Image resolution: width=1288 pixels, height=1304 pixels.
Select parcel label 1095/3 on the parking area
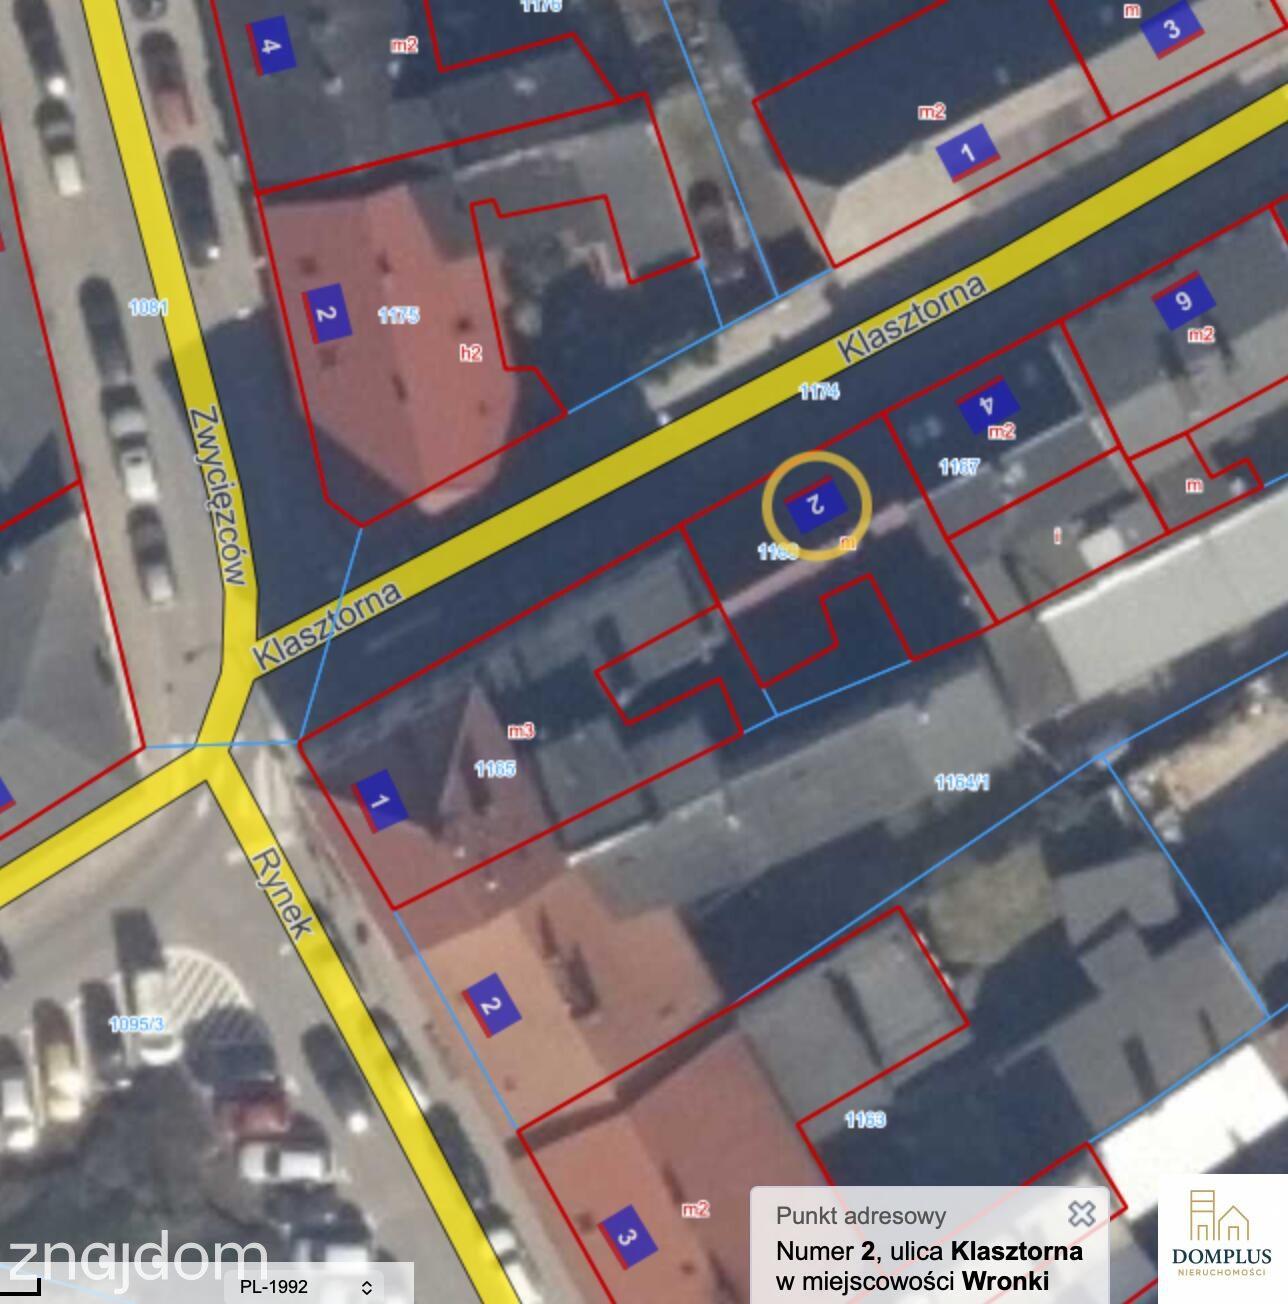137,1024
